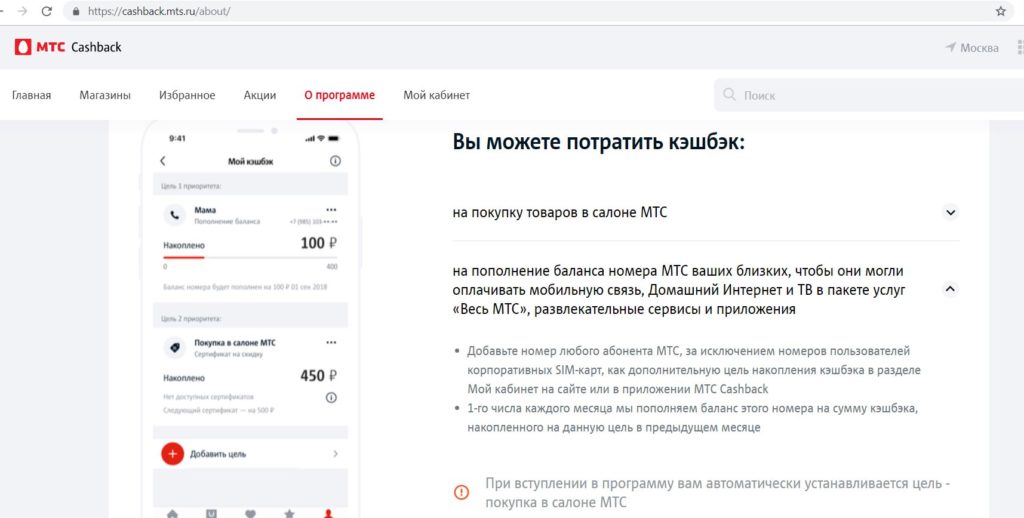The height and width of the screenshot is (518, 1024).
Task: Click the red MTS egg logo
Action: coord(23,47)
